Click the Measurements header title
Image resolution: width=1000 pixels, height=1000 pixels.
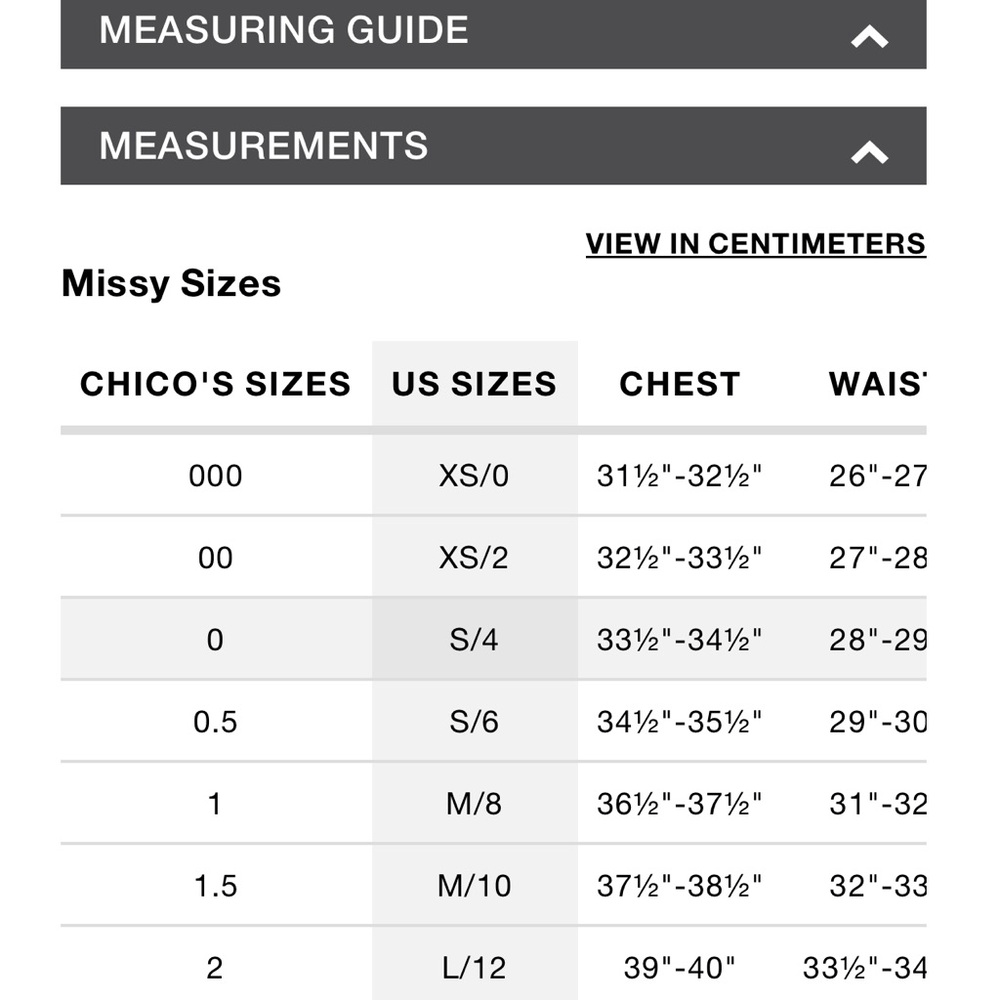(x=264, y=146)
